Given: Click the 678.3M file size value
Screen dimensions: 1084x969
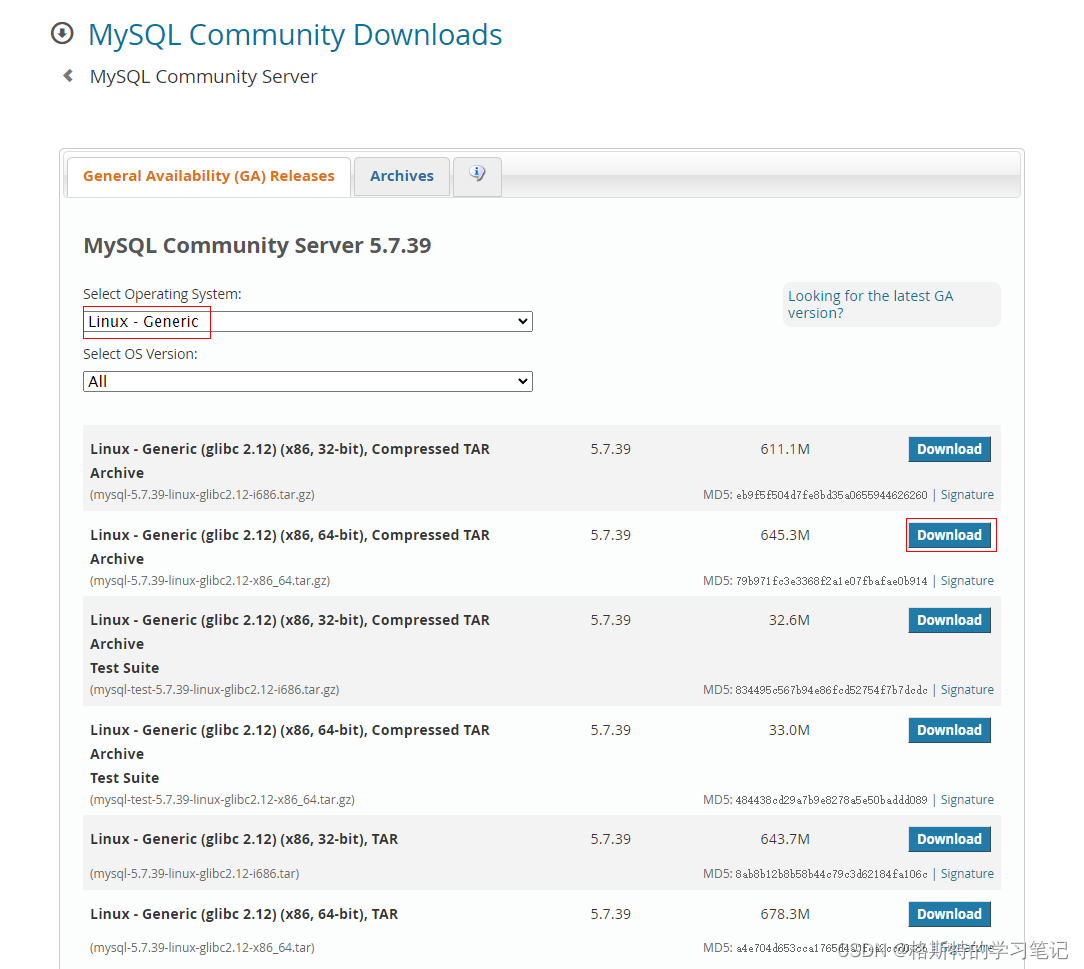Looking at the screenshot, I should coord(785,914).
